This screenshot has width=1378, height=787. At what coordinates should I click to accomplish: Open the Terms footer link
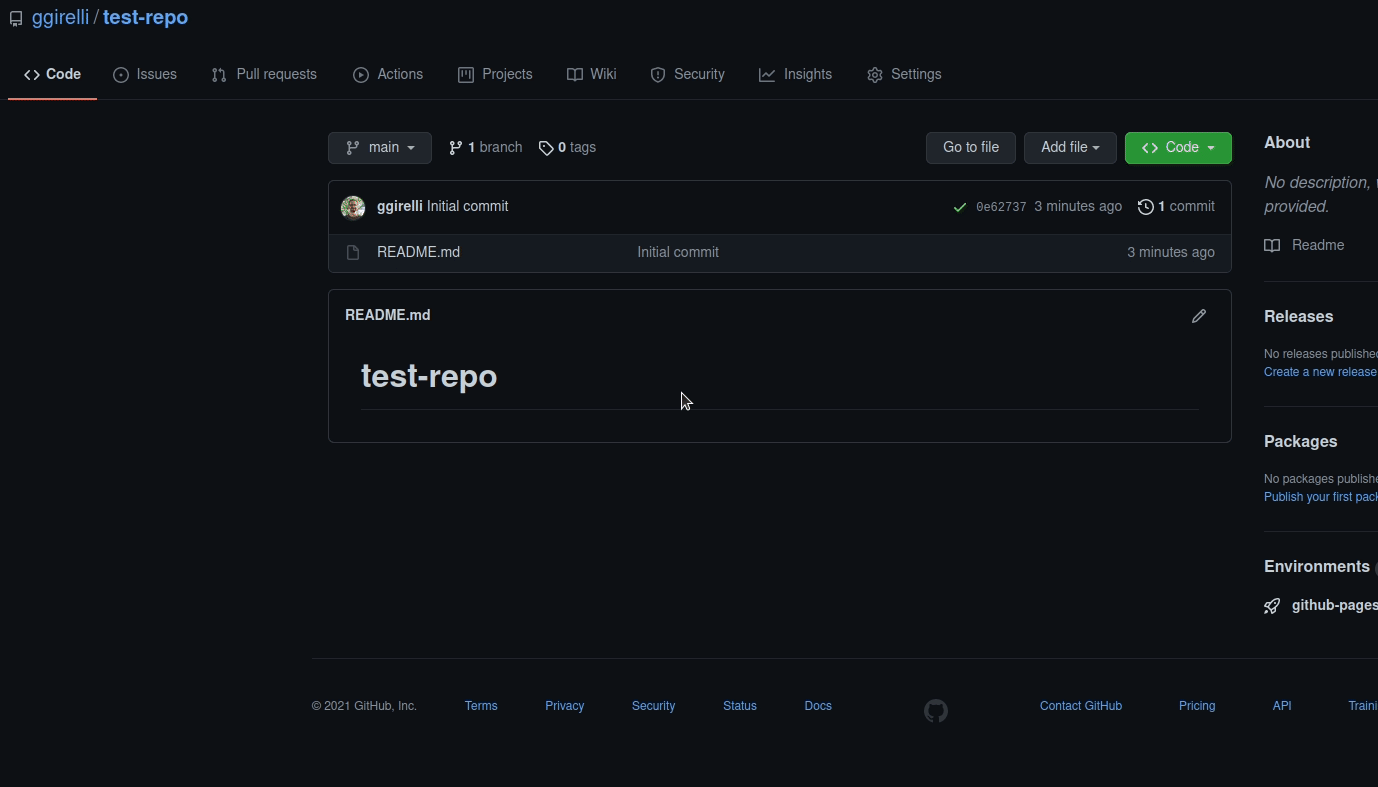point(481,706)
